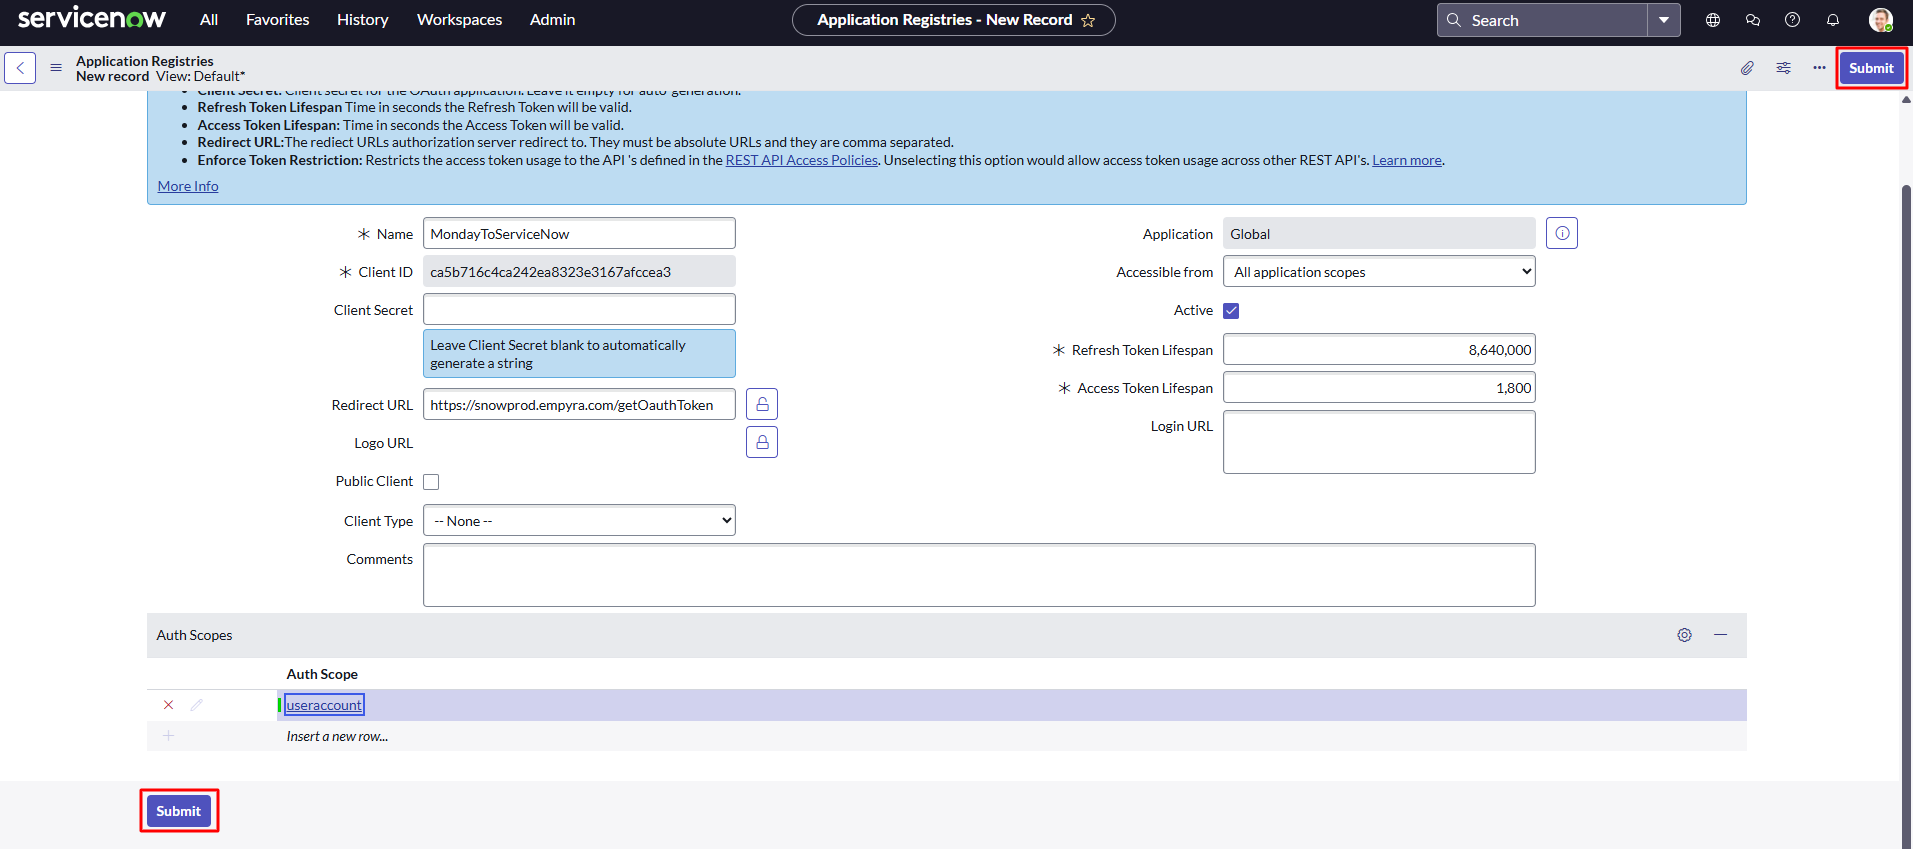Viewport: 1913px width, 849px height.
Task: Open the help question mark icon
Action: coord(1793,20)
